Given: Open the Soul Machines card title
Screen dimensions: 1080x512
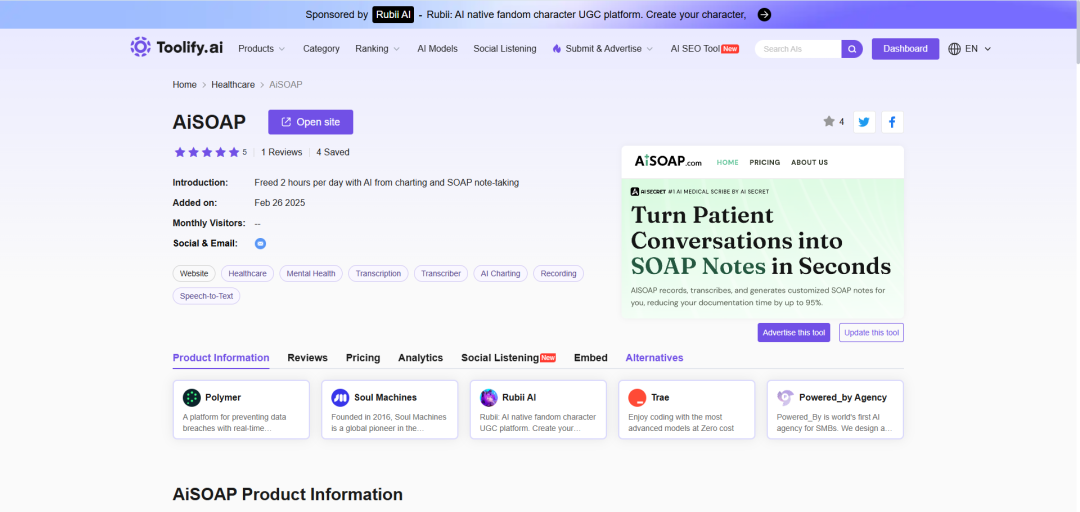Looking at the screenshot, I should click(x=386, y=398).
